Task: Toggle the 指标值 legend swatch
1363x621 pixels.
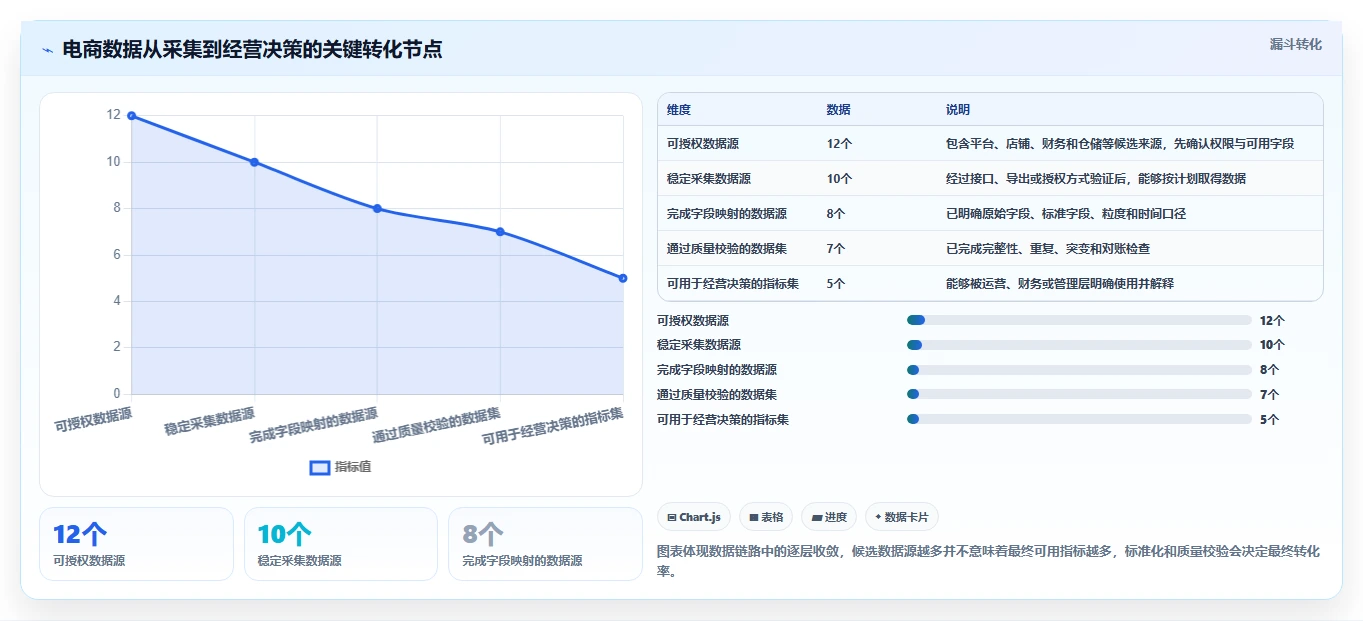Action: (x=320, y=467)
